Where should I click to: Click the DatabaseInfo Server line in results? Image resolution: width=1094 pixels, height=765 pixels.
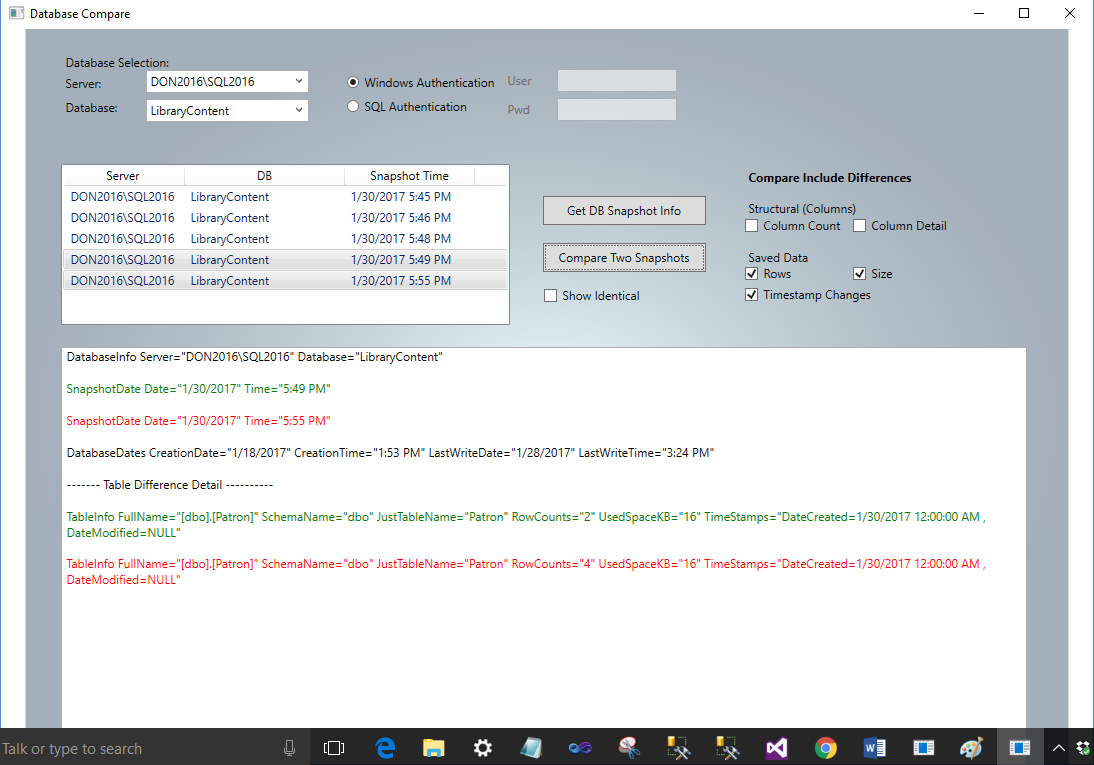(255, 357)
